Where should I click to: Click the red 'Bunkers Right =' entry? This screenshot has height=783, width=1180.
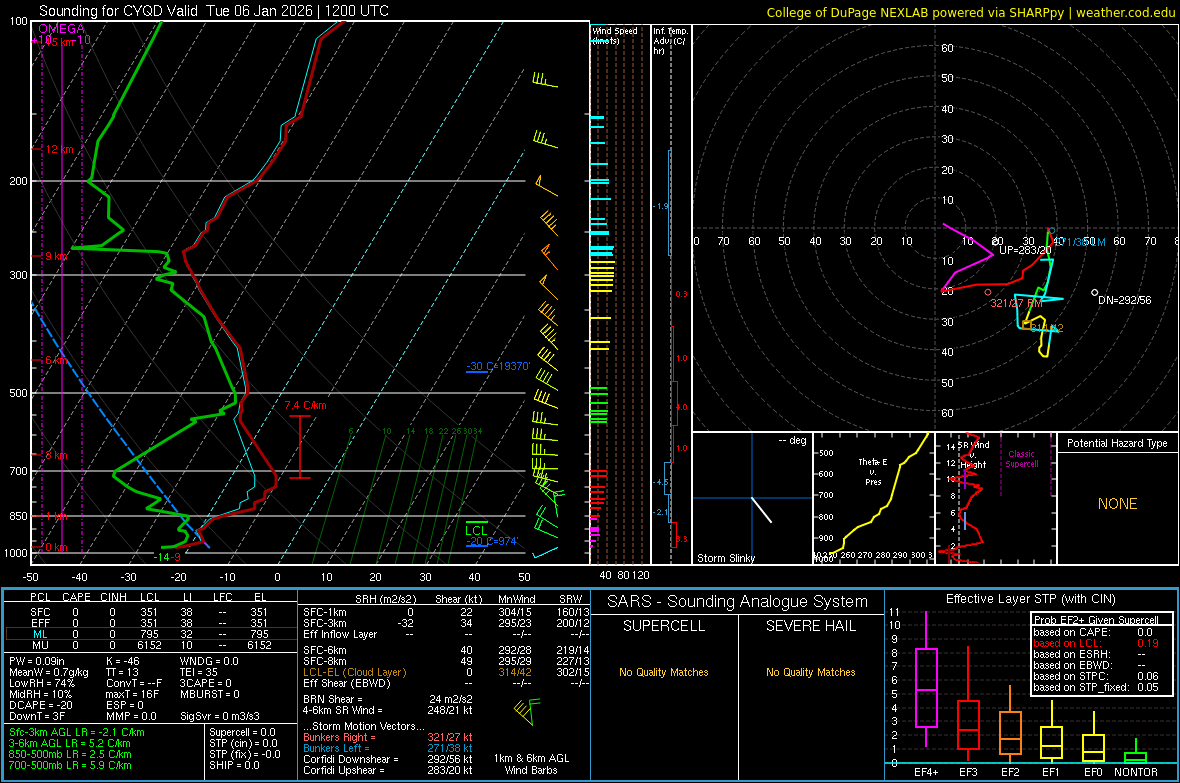click(x=388, y=737)
